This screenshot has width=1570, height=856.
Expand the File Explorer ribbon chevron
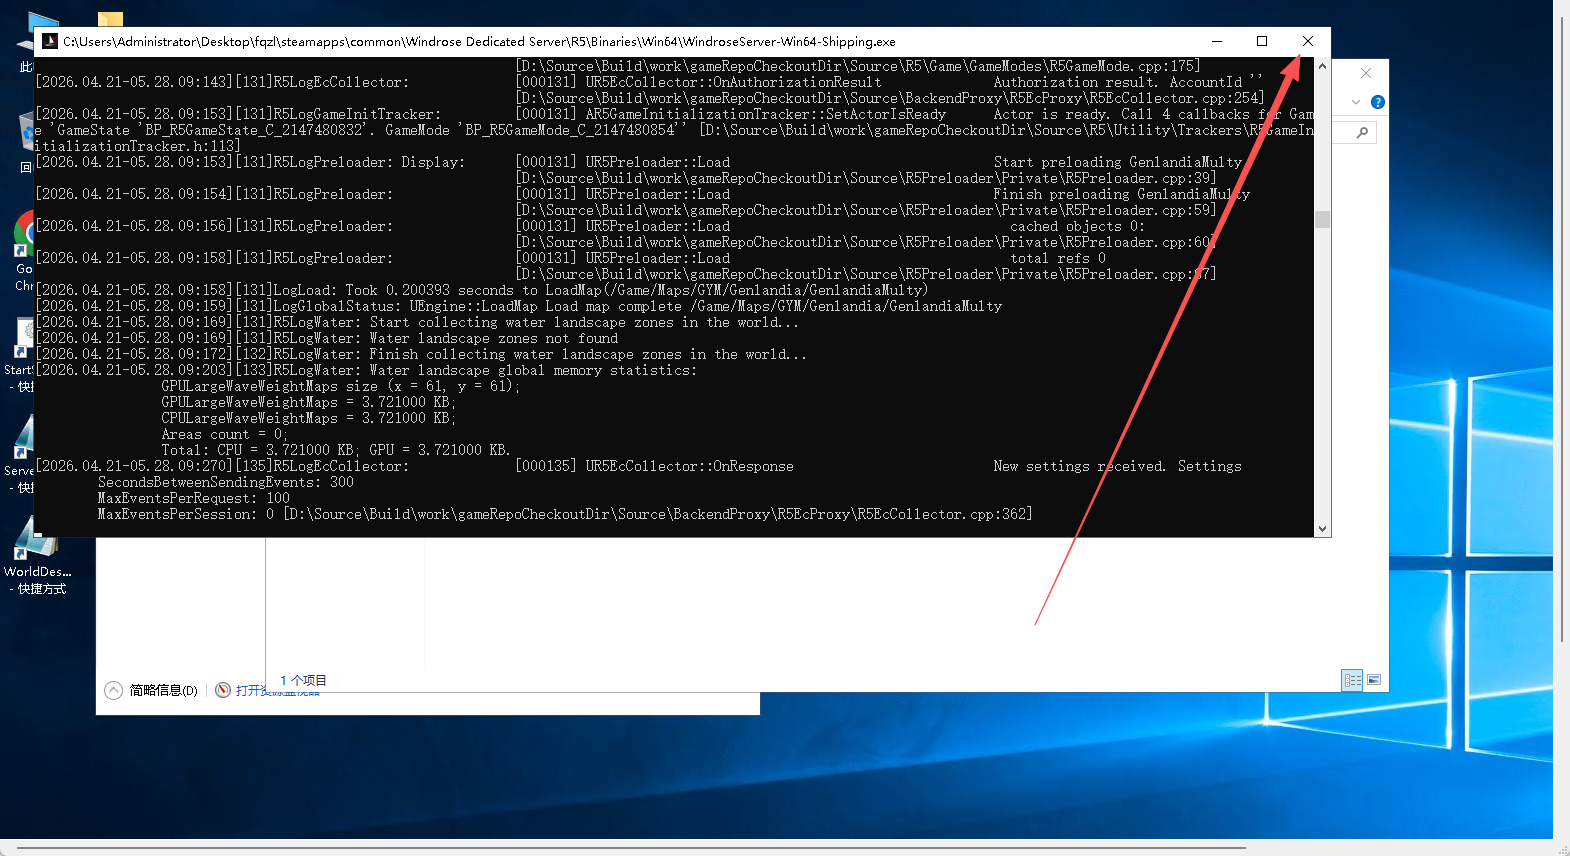(x=1356, y=102)
